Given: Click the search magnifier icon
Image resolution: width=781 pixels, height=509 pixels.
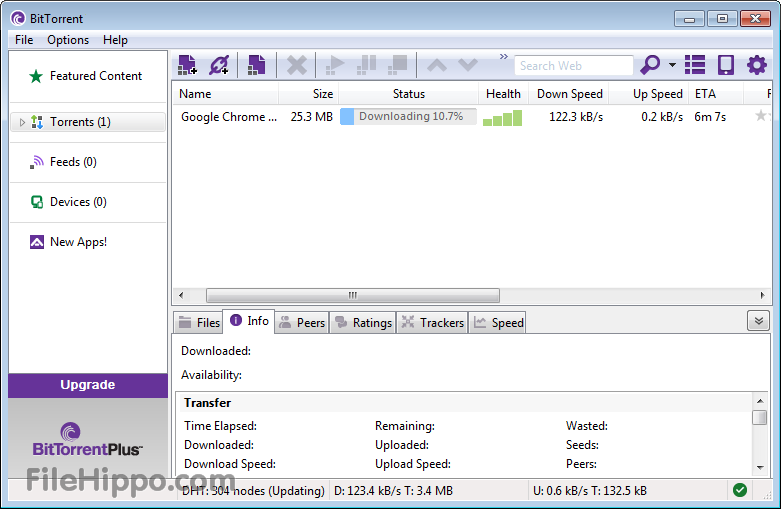Looking at the screenshot, I should coord(650,65).
